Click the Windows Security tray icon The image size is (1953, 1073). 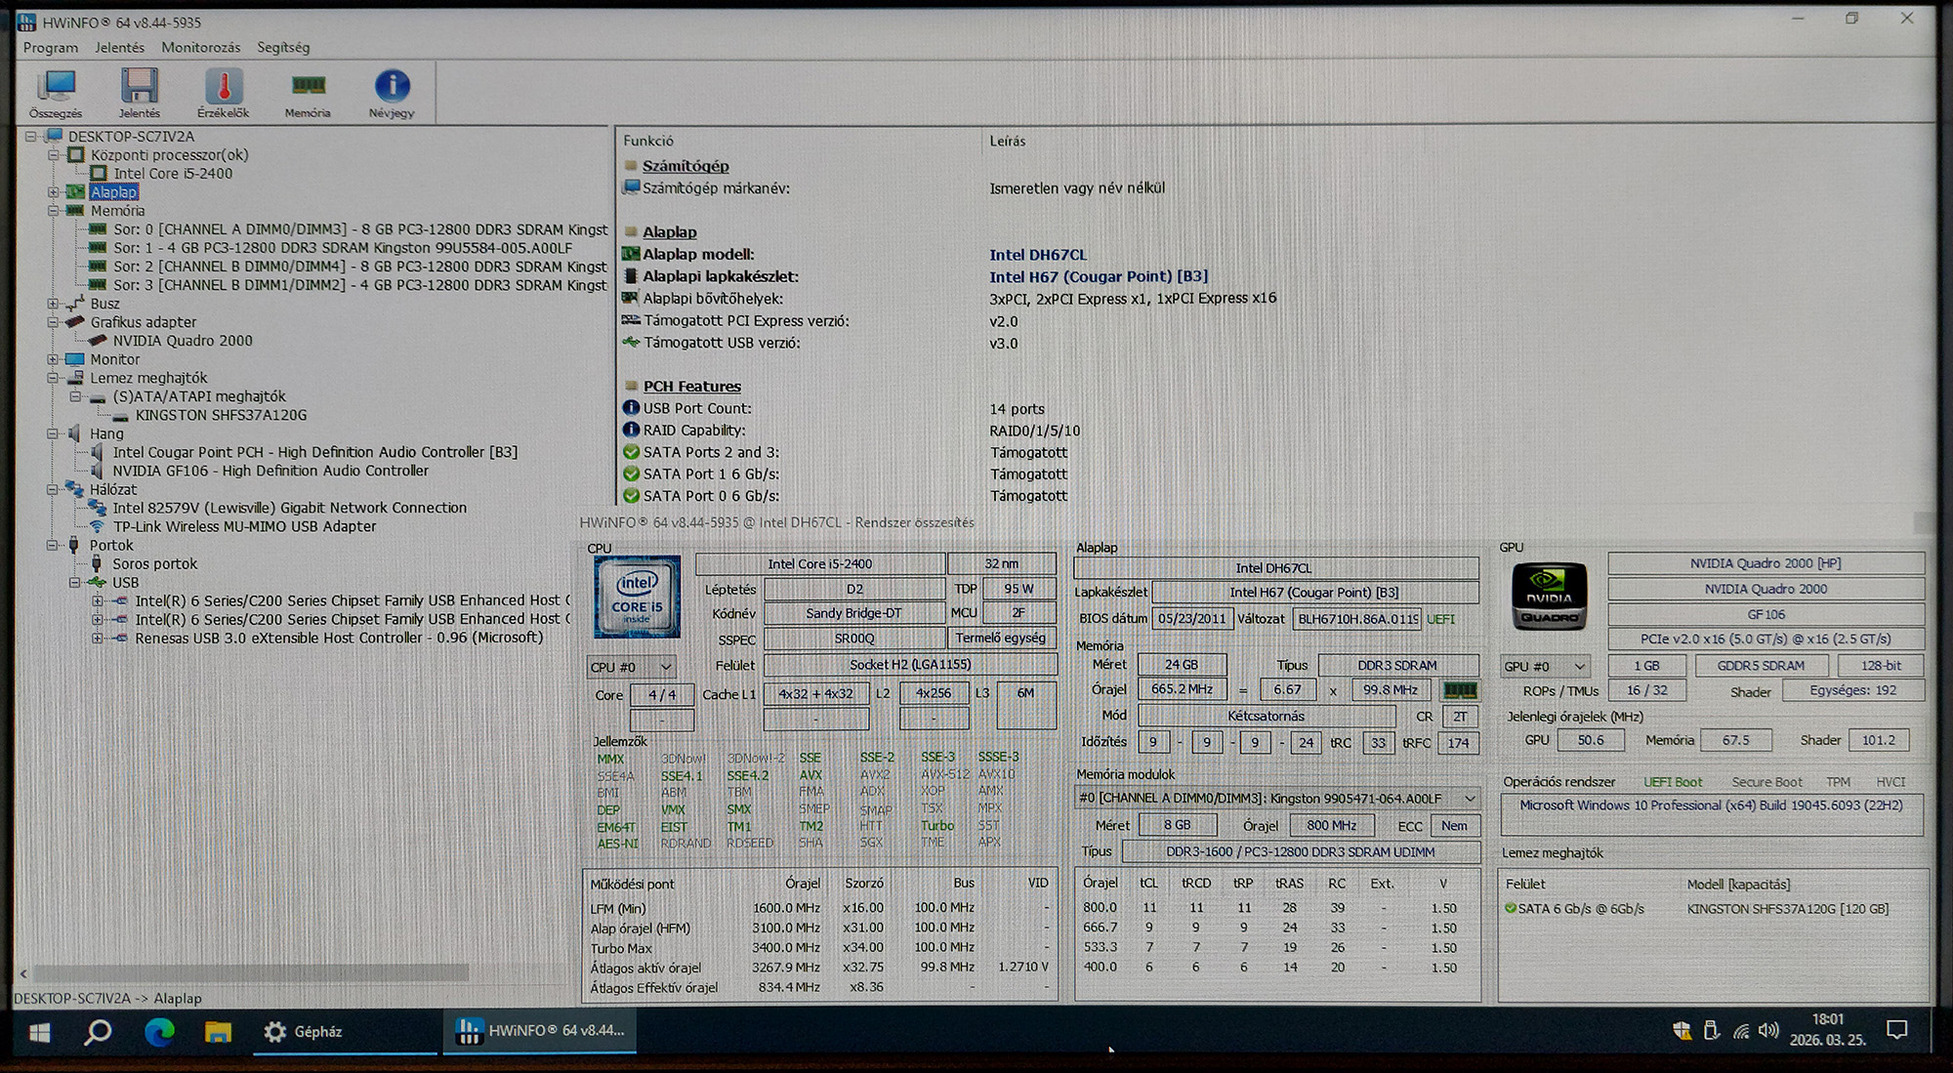pos(1682,1031)
